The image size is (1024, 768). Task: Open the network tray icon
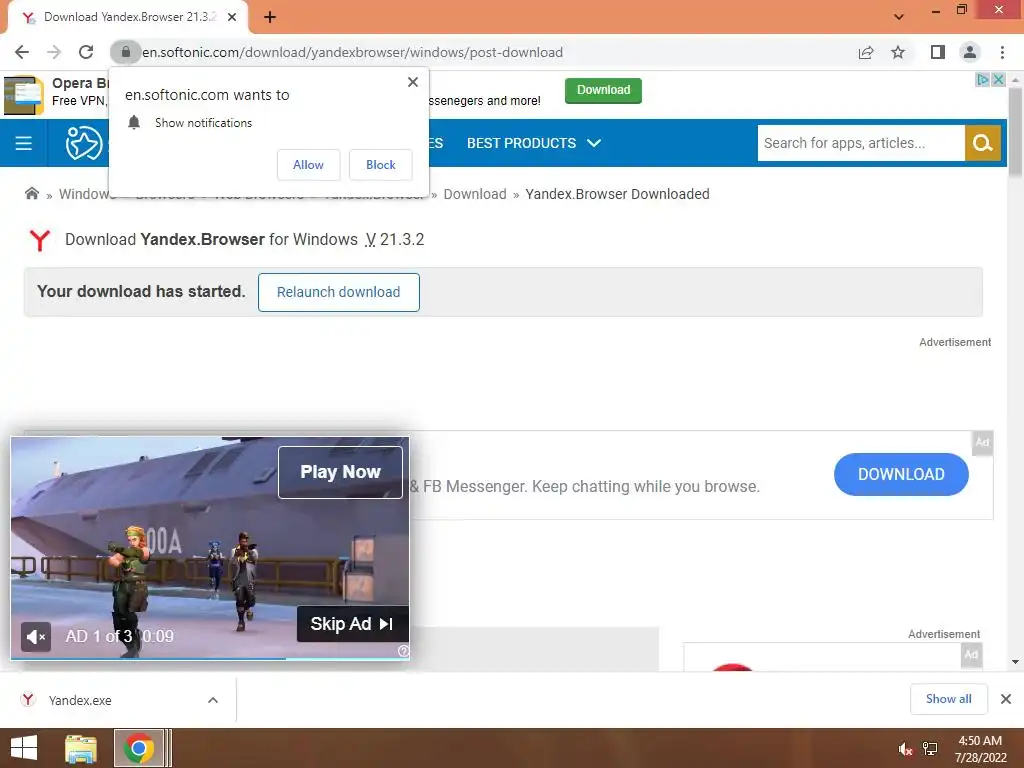click(930, 749)
